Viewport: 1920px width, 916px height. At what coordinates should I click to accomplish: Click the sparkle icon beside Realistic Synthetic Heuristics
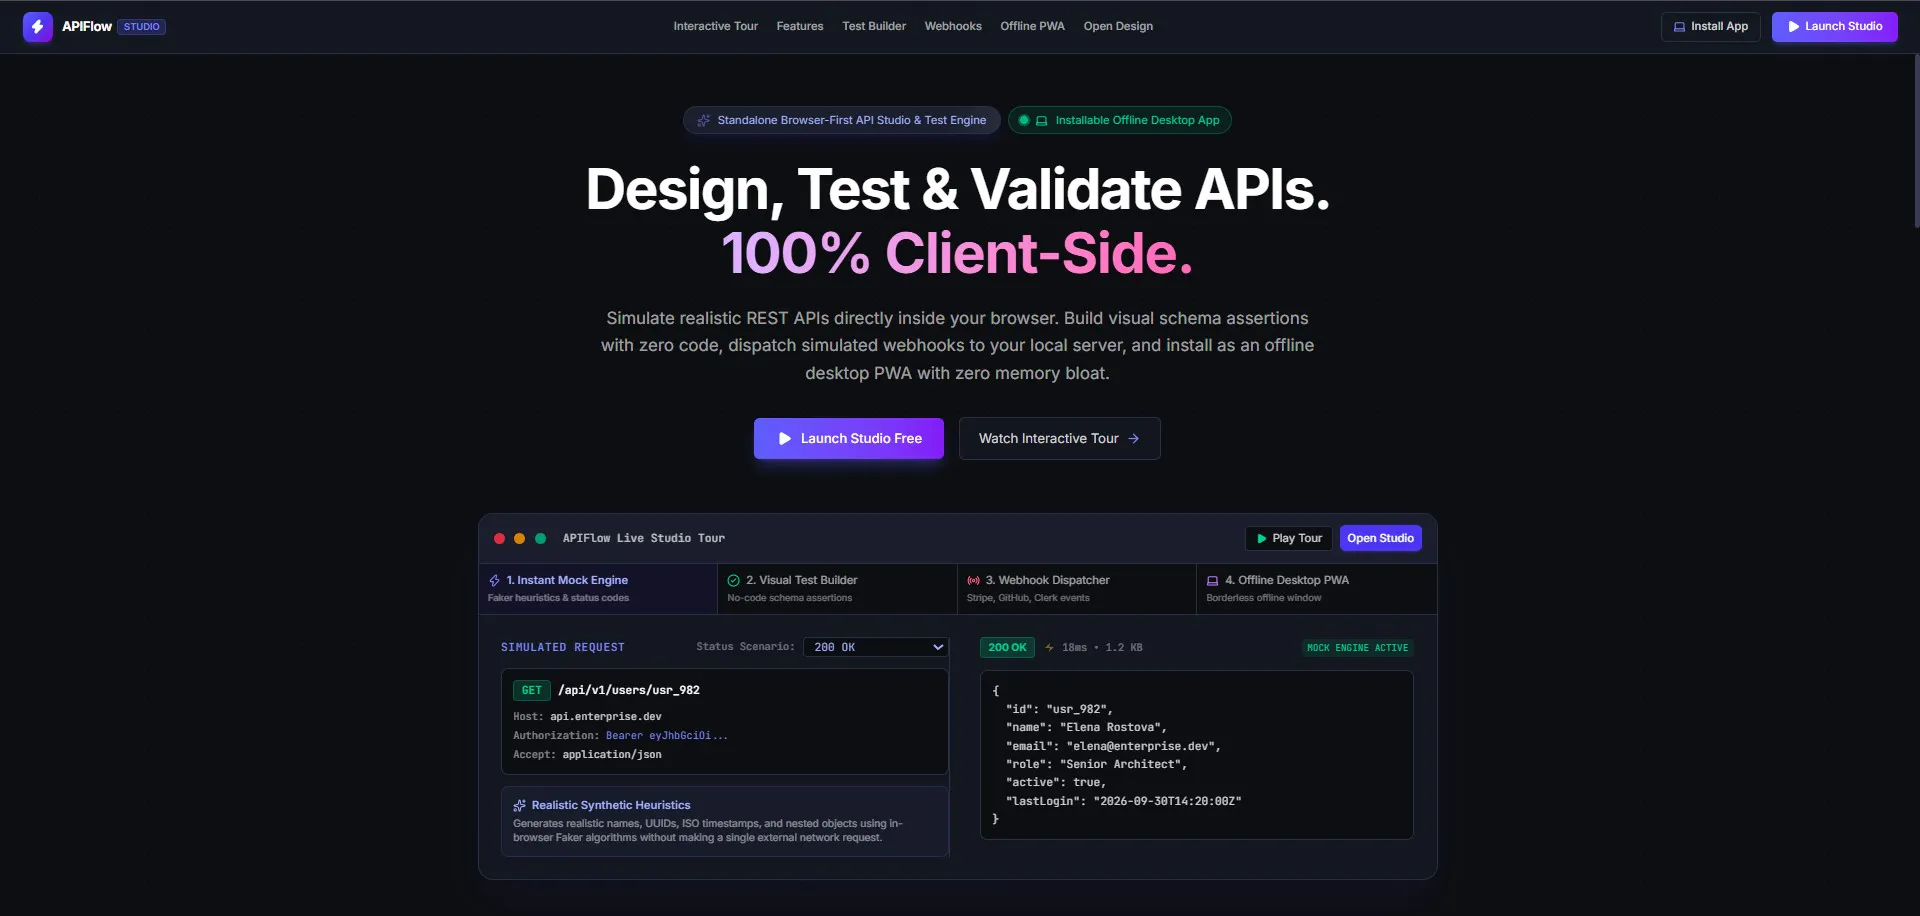point(519,805)
